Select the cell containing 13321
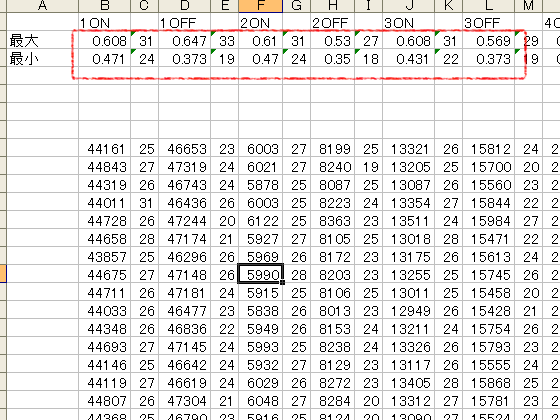This screenshot has height=420, width=560. click(409, 149)
